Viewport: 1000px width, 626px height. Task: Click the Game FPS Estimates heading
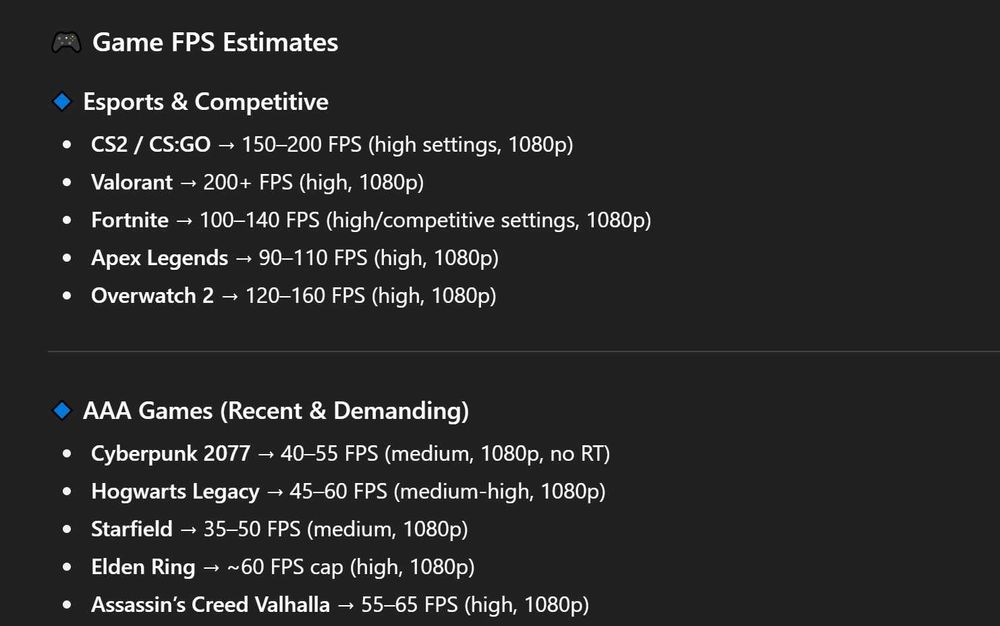[215, 42]
